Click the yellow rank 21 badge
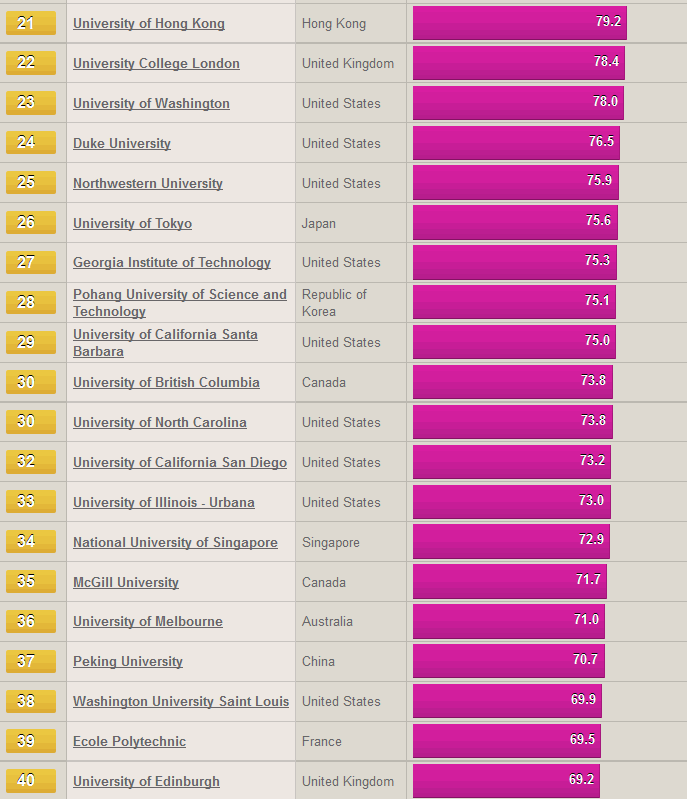687x799 pixels. click(31, 23)
